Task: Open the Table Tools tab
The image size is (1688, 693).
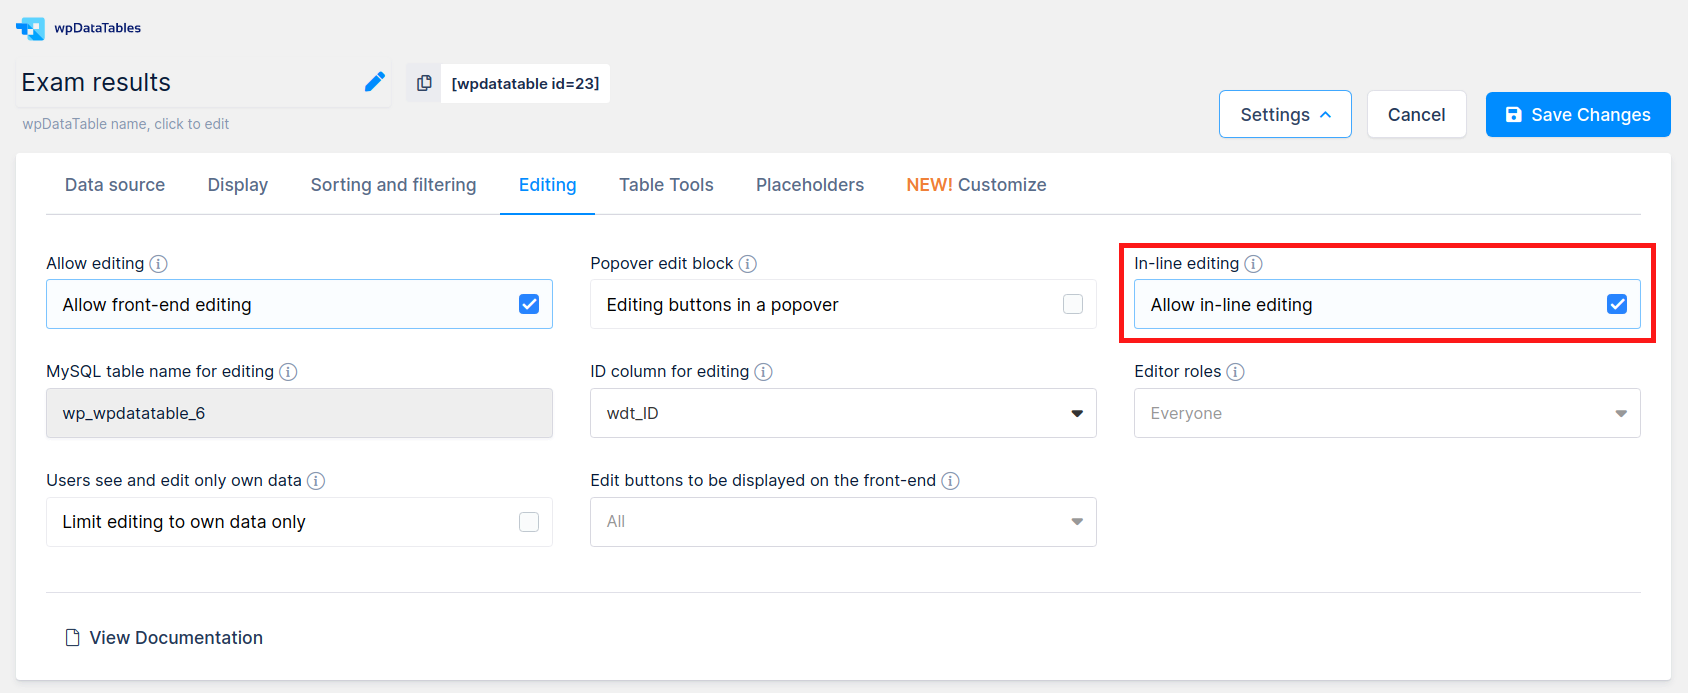Action: (666, 185)
